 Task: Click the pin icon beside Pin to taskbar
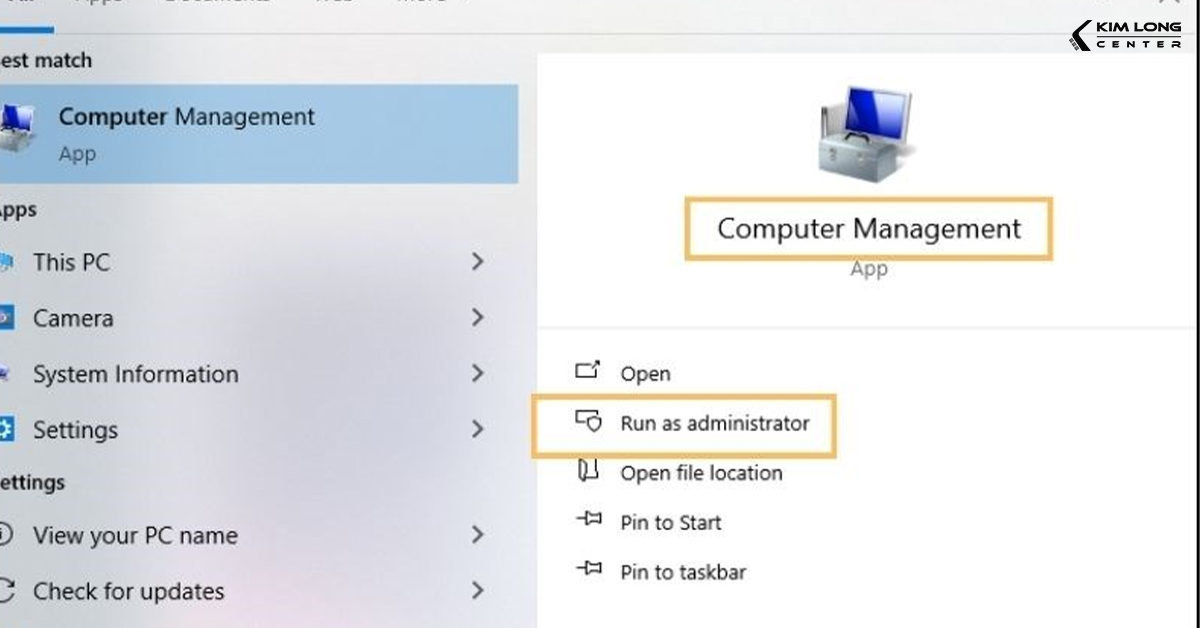coord(588,570)
